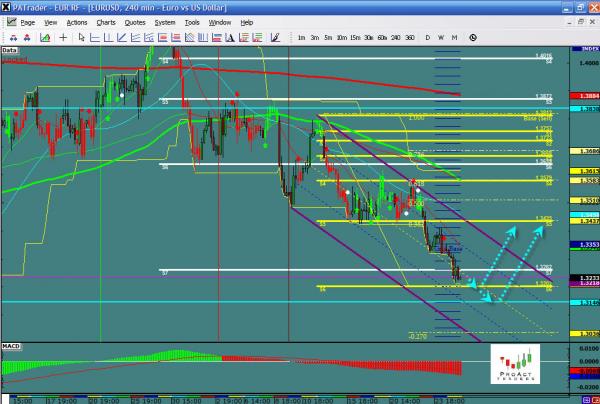Switch chart to 240 minute timeframe
The height and width of the screenshot is (404, 600).
click(396, 37)
